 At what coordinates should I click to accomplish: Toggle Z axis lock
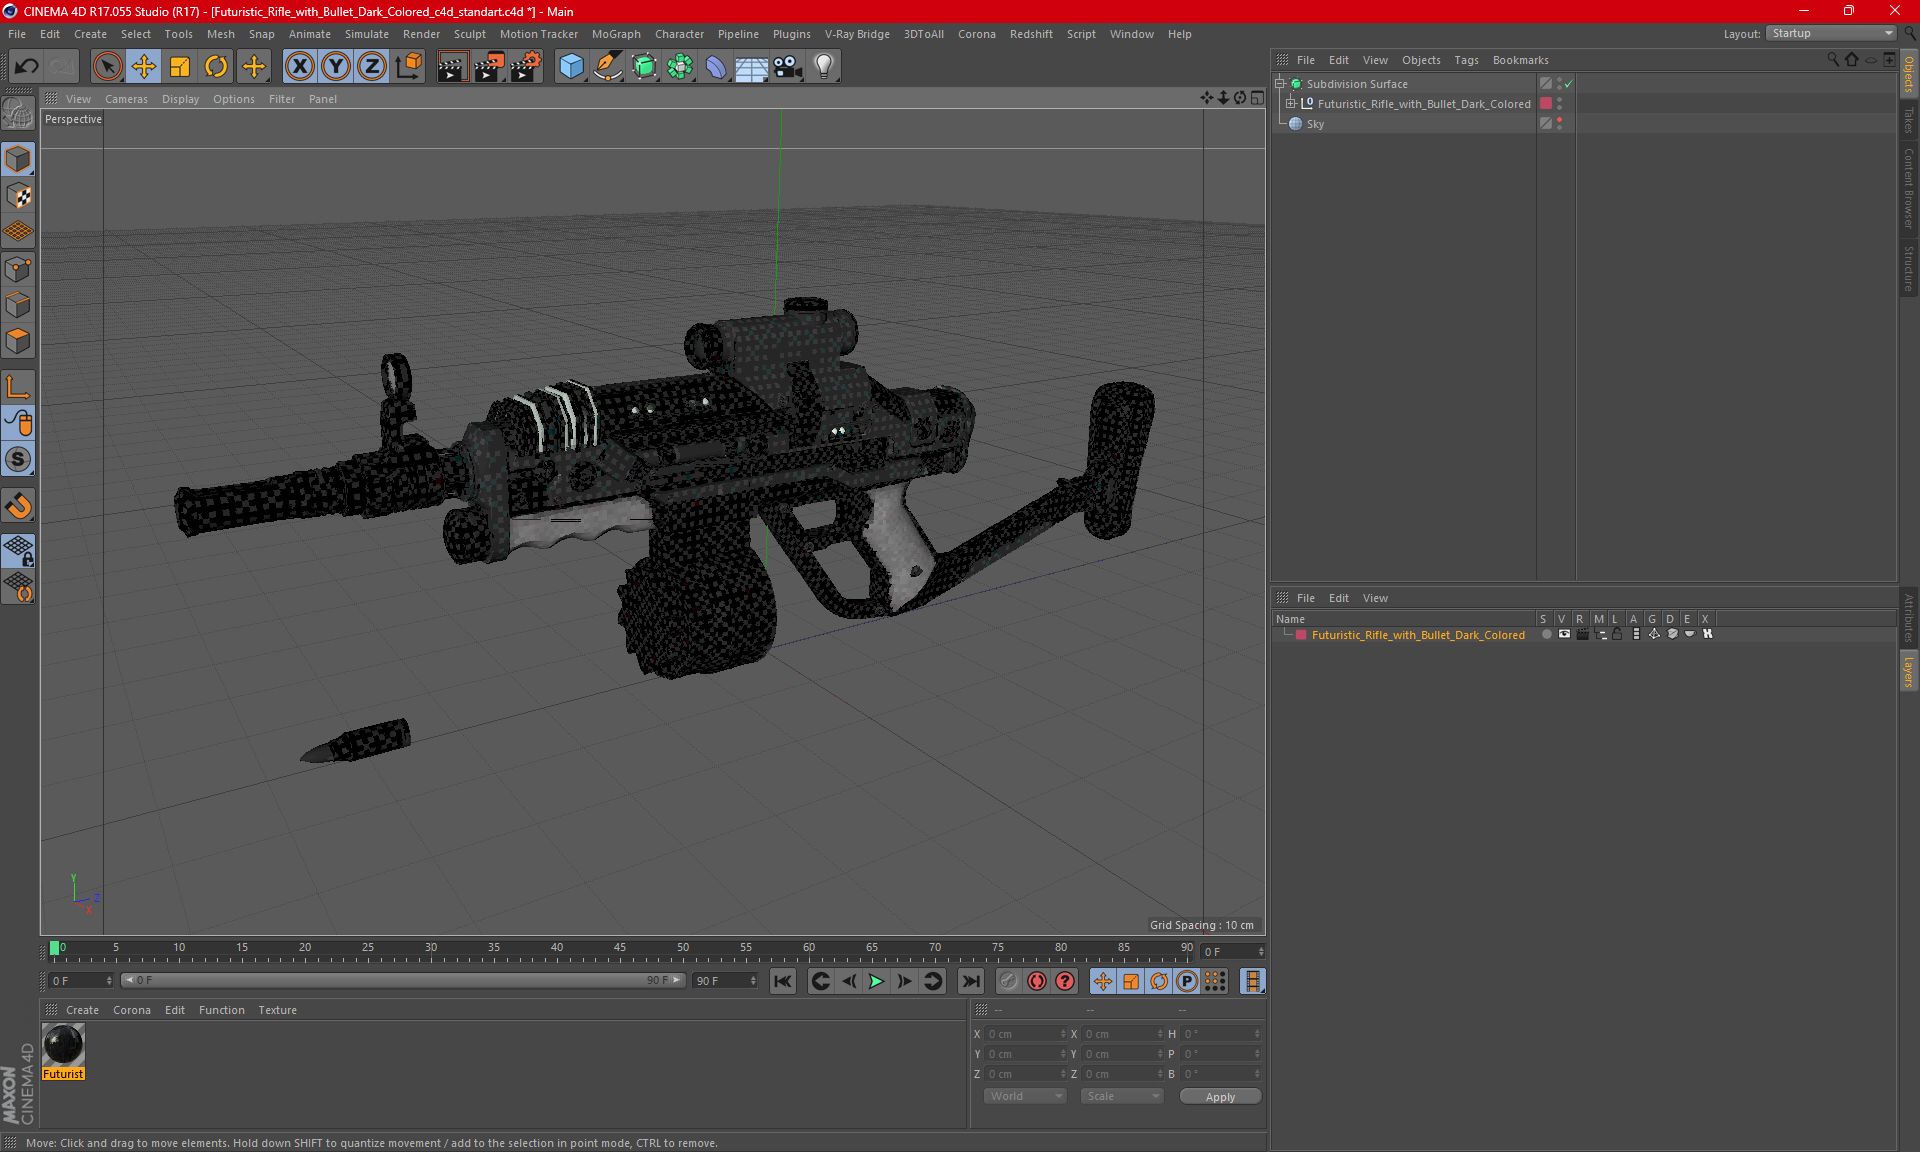coord(372,67)
